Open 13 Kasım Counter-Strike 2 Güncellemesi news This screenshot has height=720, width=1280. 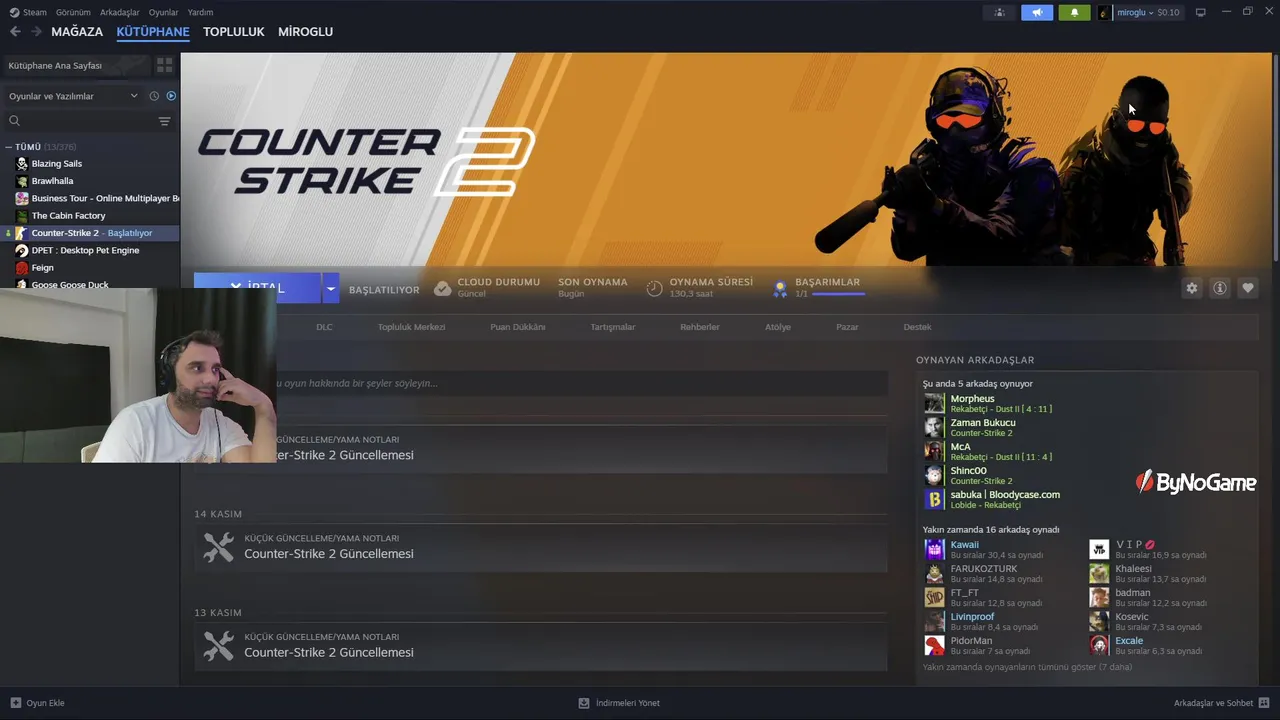coord(541,646)
